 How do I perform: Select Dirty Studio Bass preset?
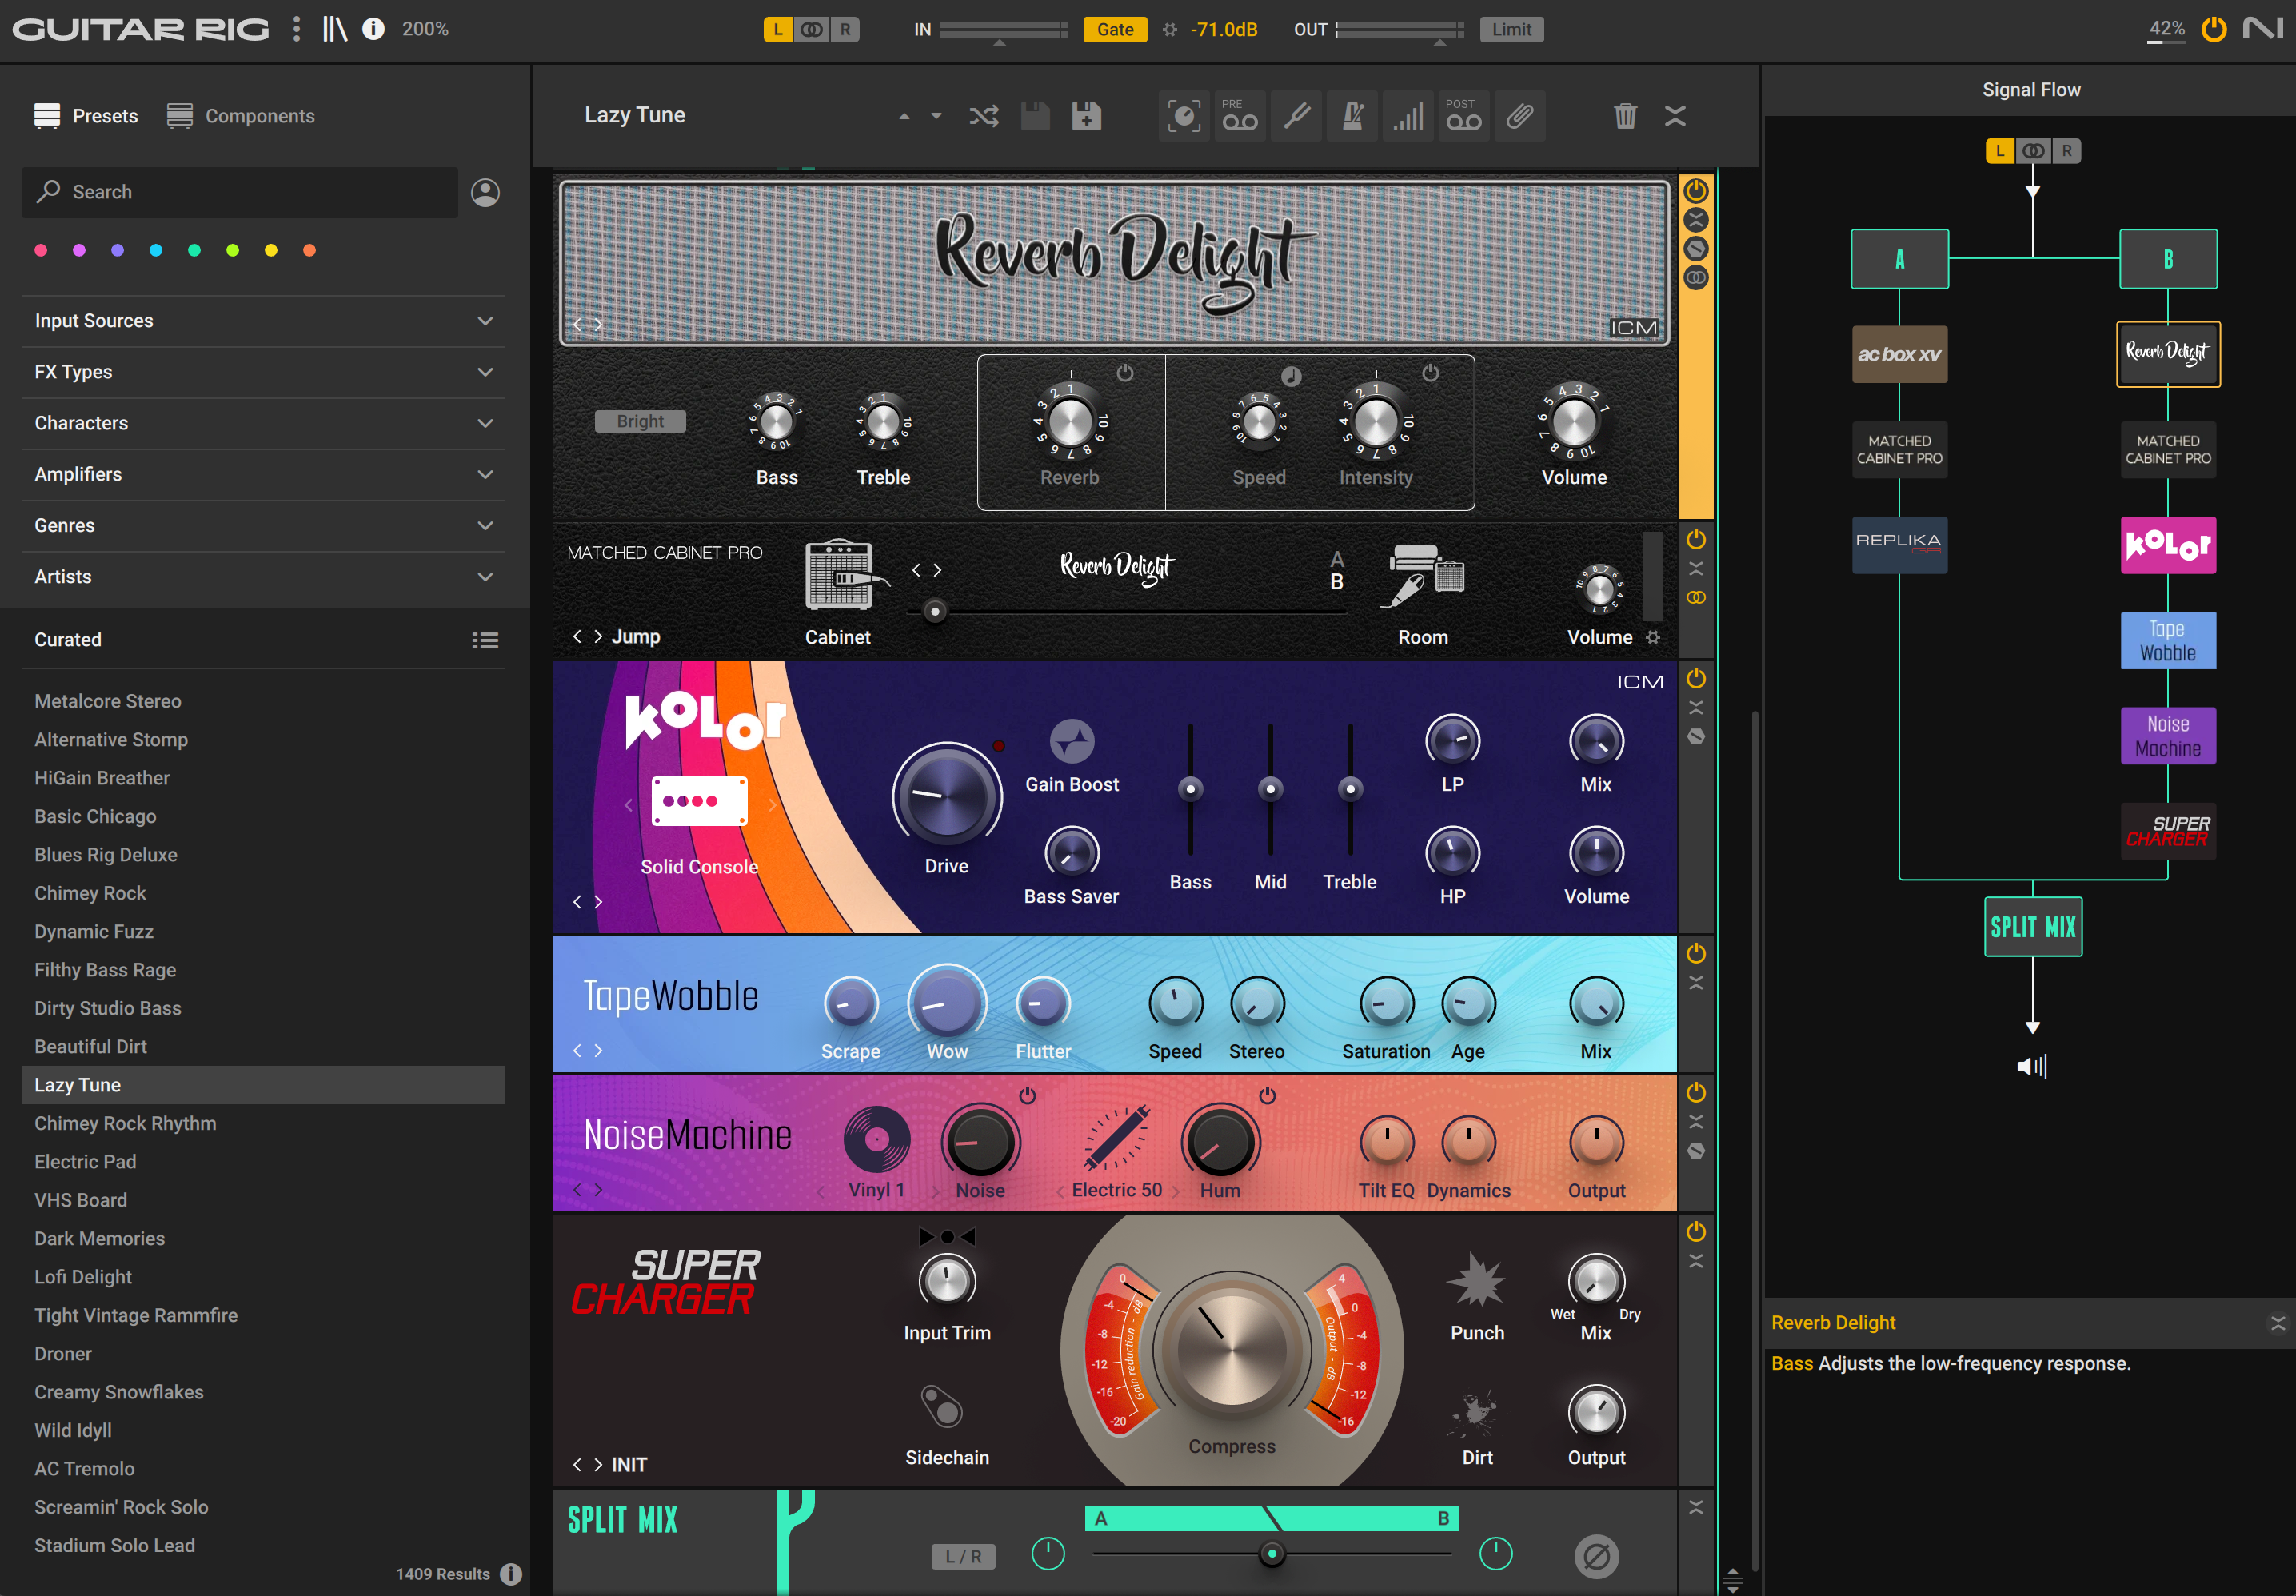(262, 1008)
